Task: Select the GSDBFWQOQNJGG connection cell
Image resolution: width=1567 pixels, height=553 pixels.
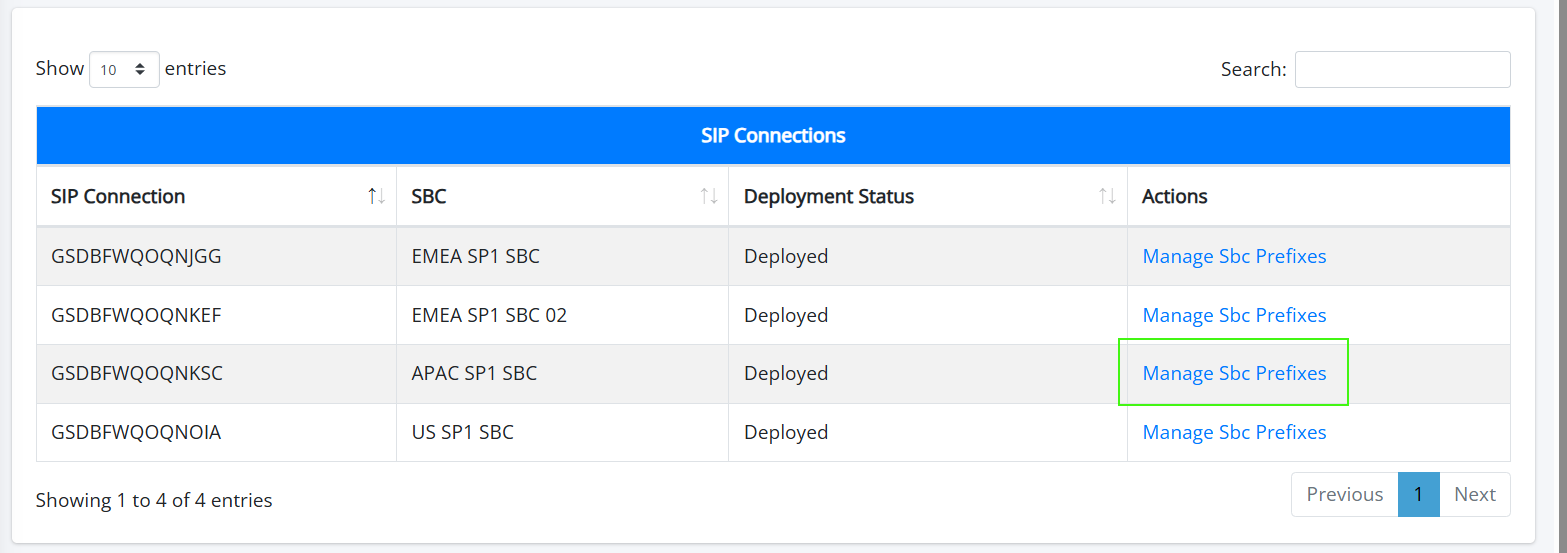Action: pos(216,256)
